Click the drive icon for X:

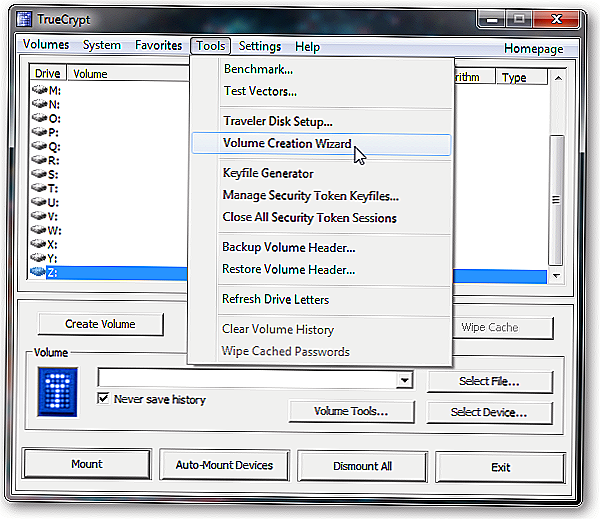click(40, 243)
